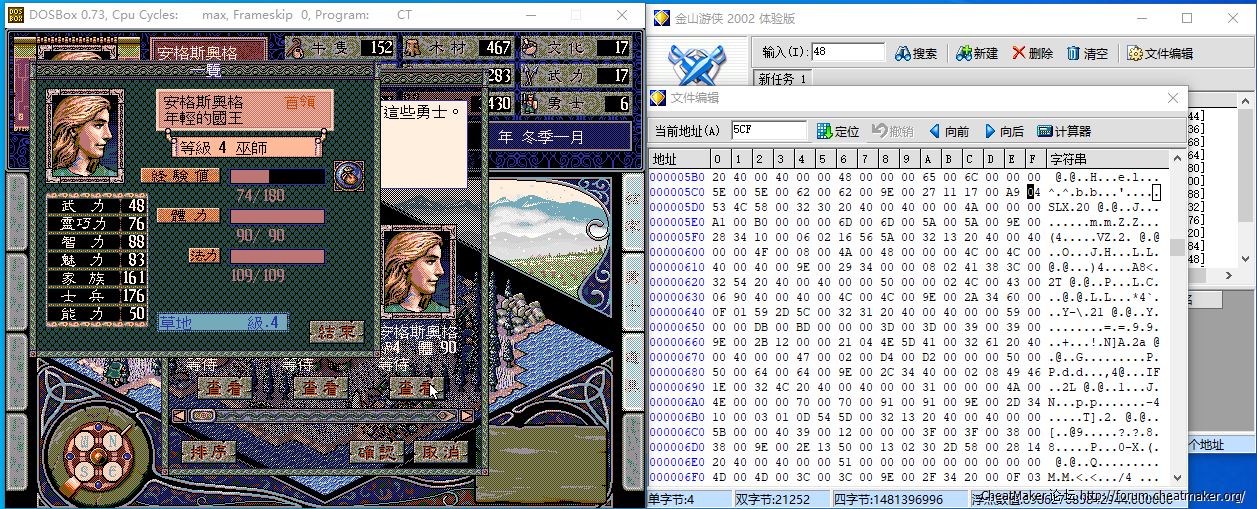Open the 勇士 side tab in game
The width and height of the screenshot is (1257, 509).
632,292
